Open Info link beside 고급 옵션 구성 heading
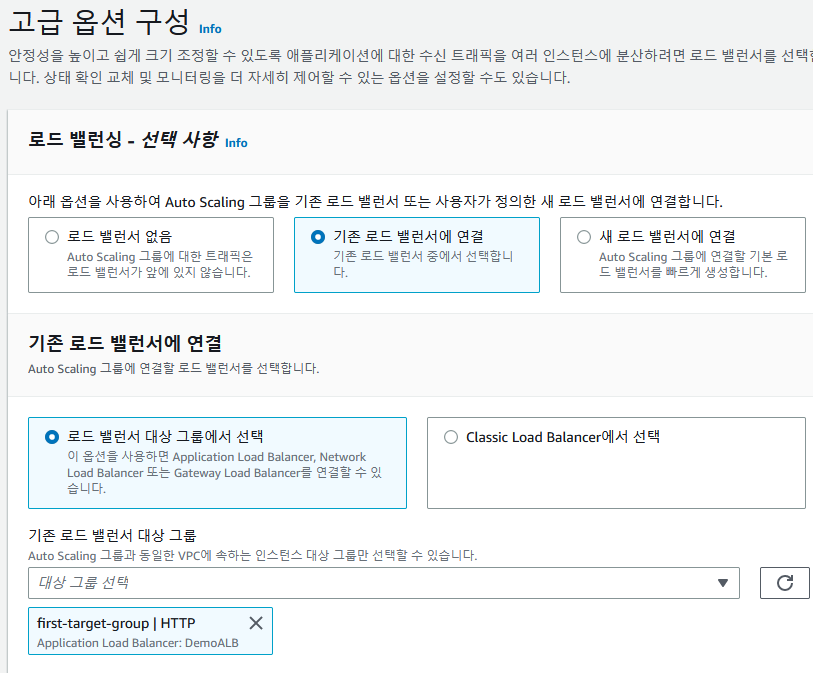 pyautogui.click(x=210, y=29)
